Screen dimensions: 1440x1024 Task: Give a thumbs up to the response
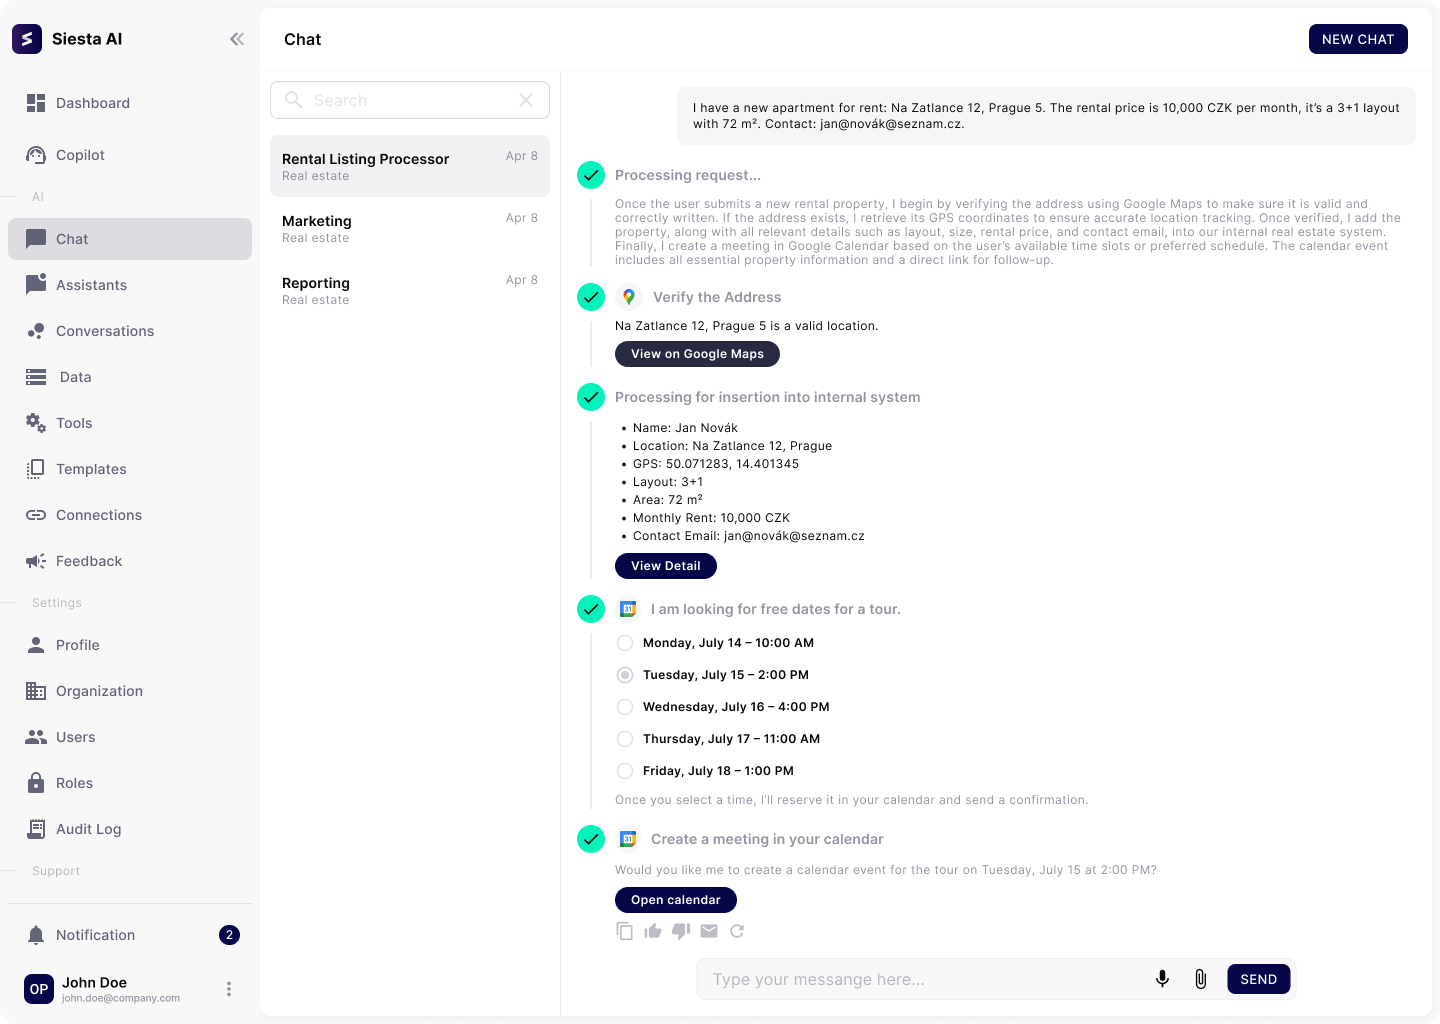click(x=653, y=931)
